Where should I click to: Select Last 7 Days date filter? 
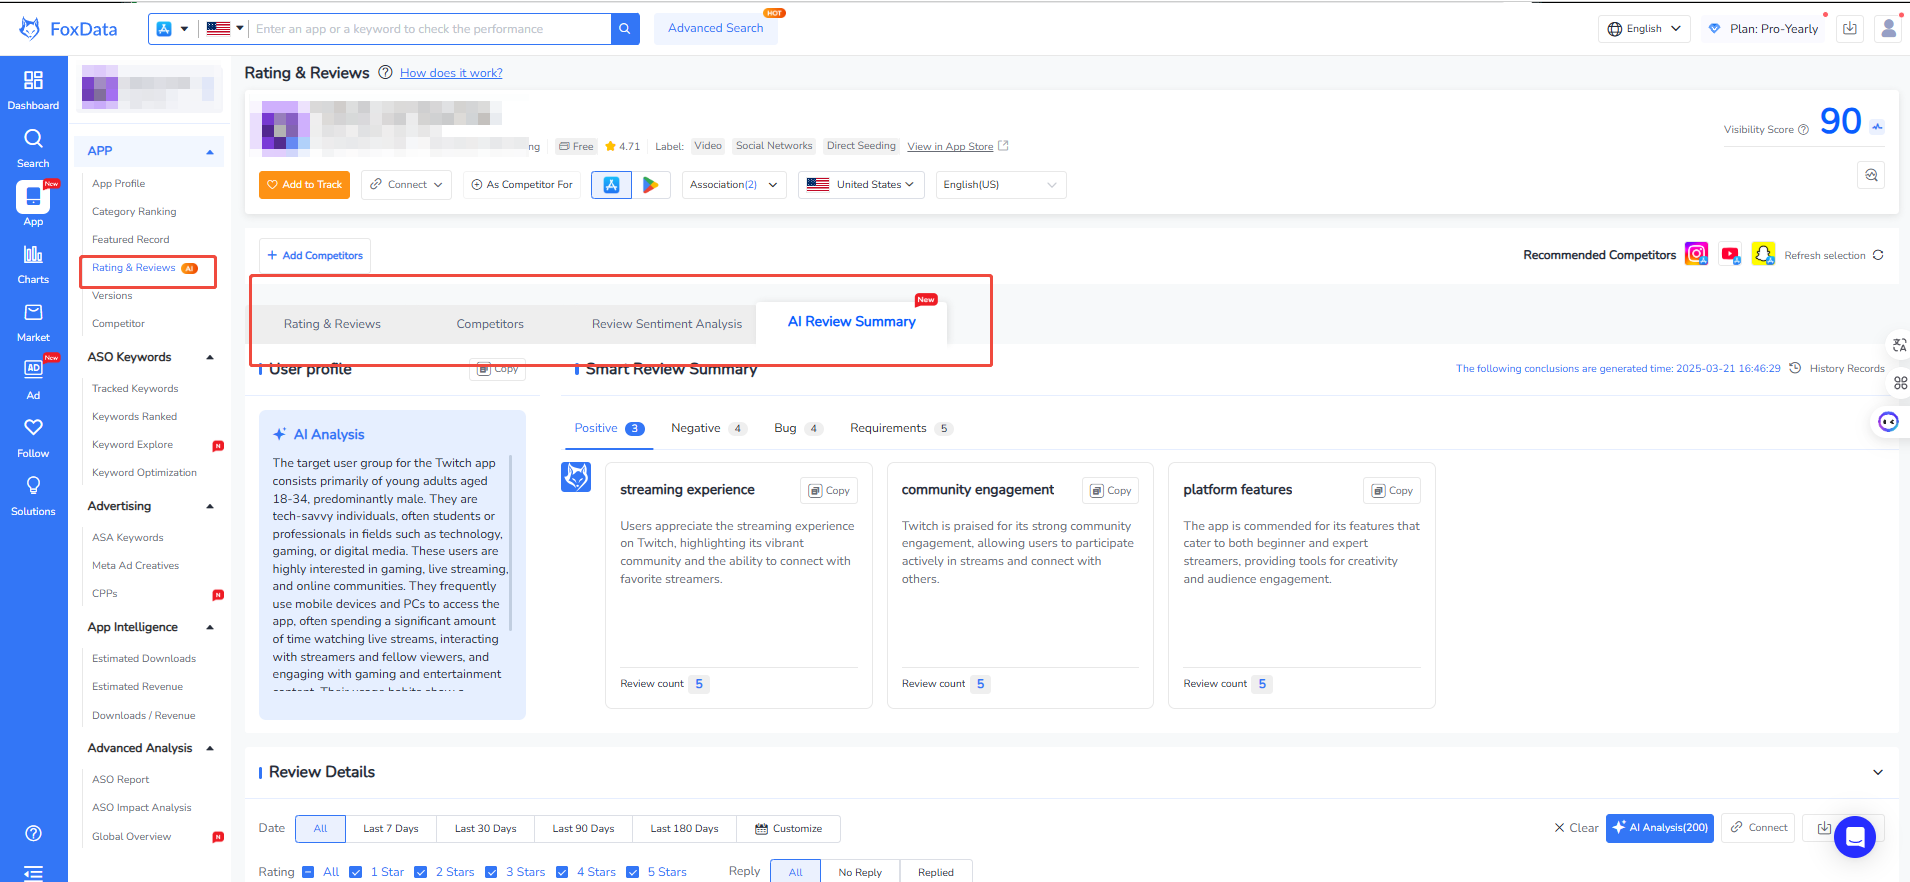coord(391,829)
